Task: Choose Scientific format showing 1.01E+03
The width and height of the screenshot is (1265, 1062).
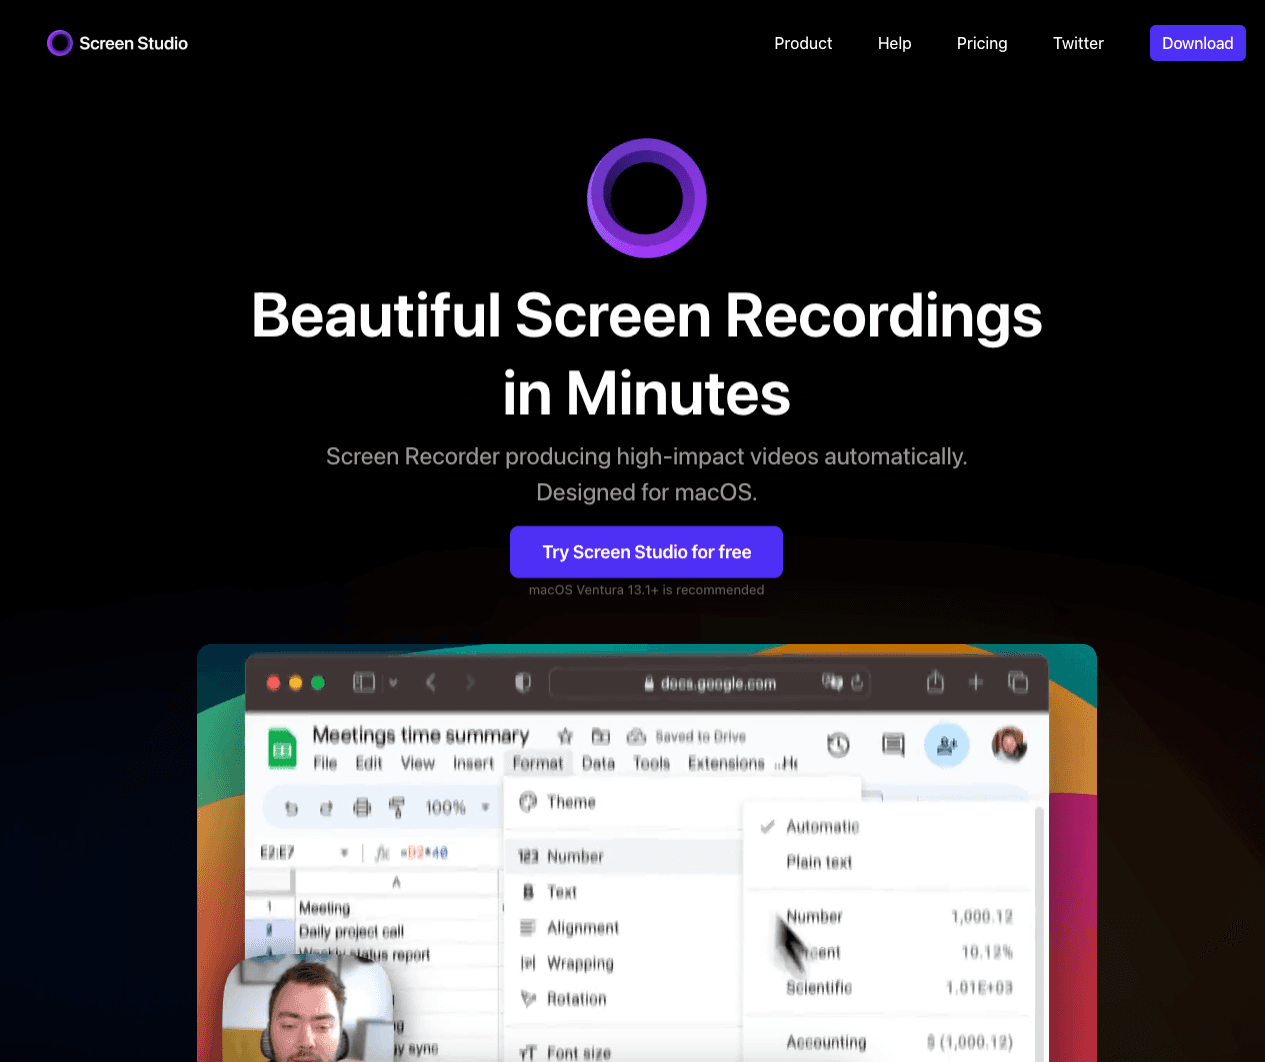Action: pos(889,988)
